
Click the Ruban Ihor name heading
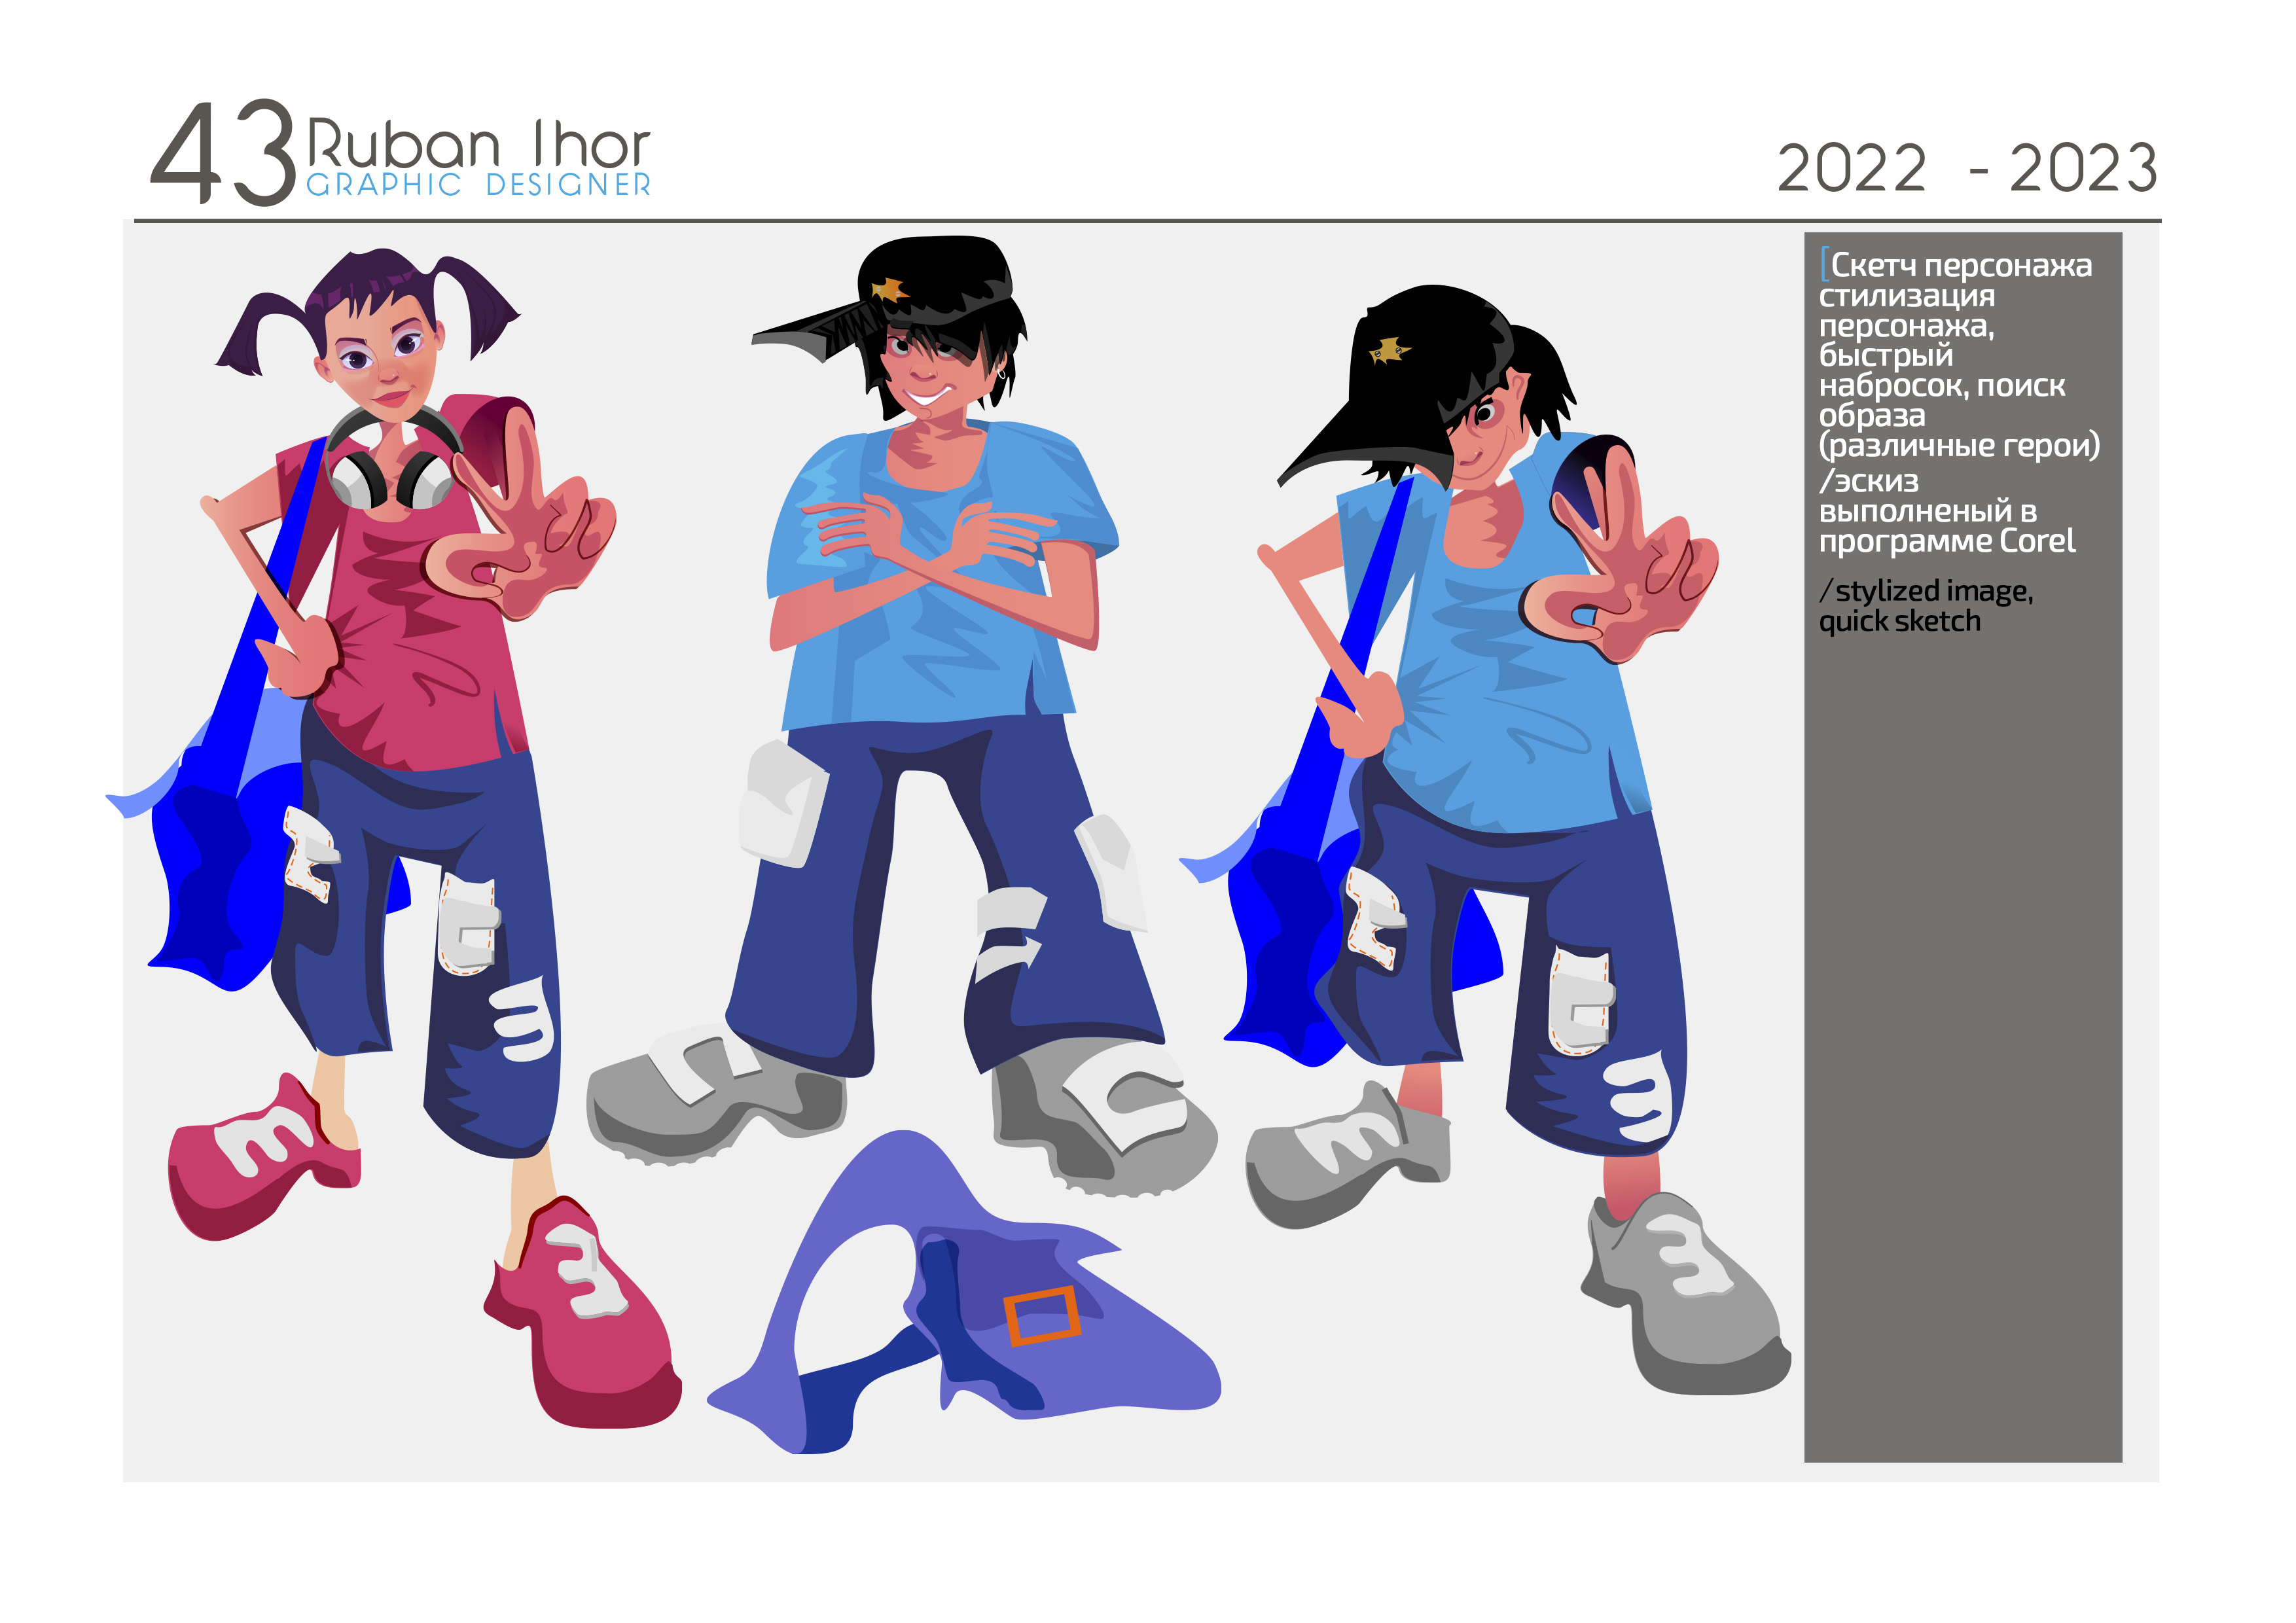click(x=479, y=145)
